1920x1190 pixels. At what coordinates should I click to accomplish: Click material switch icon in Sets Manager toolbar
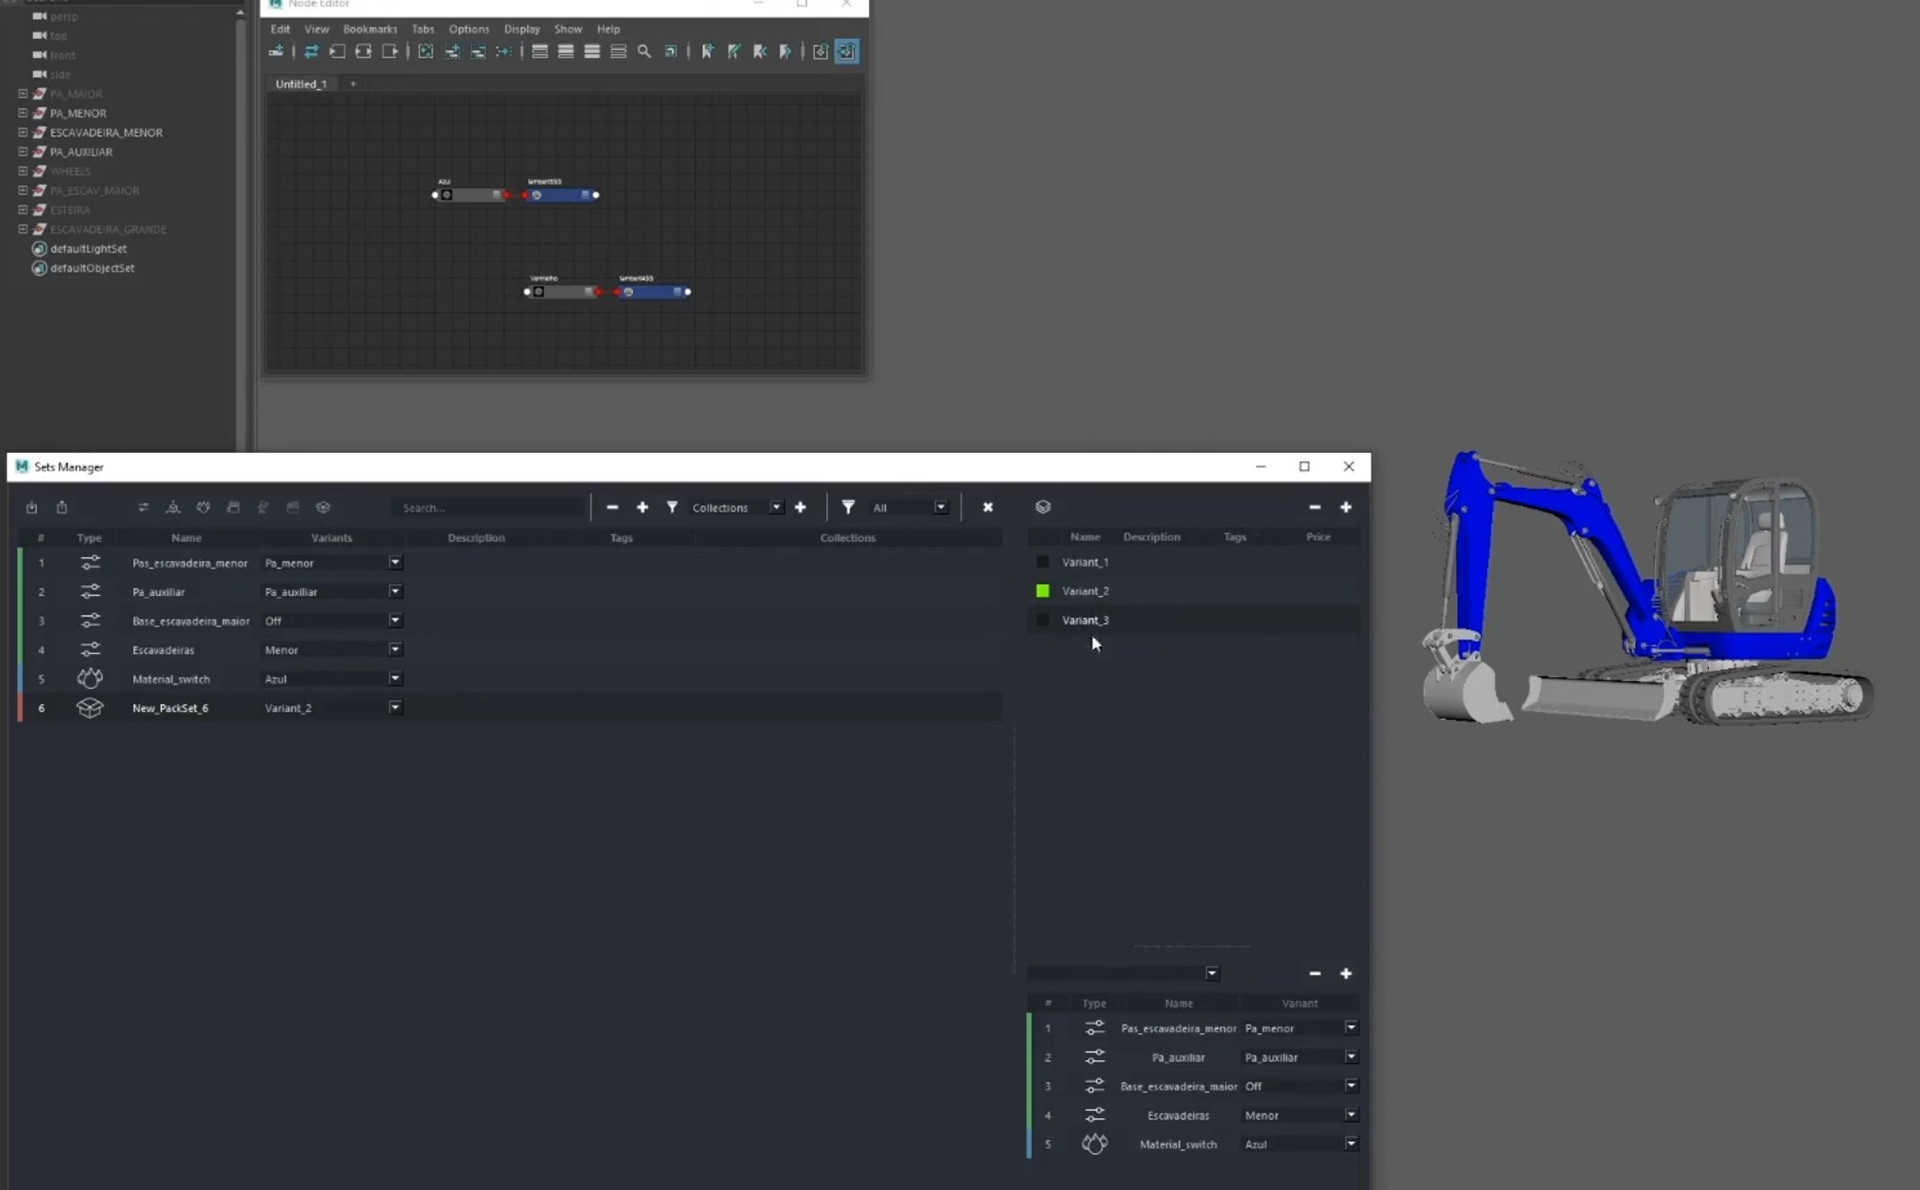point(203,508)
